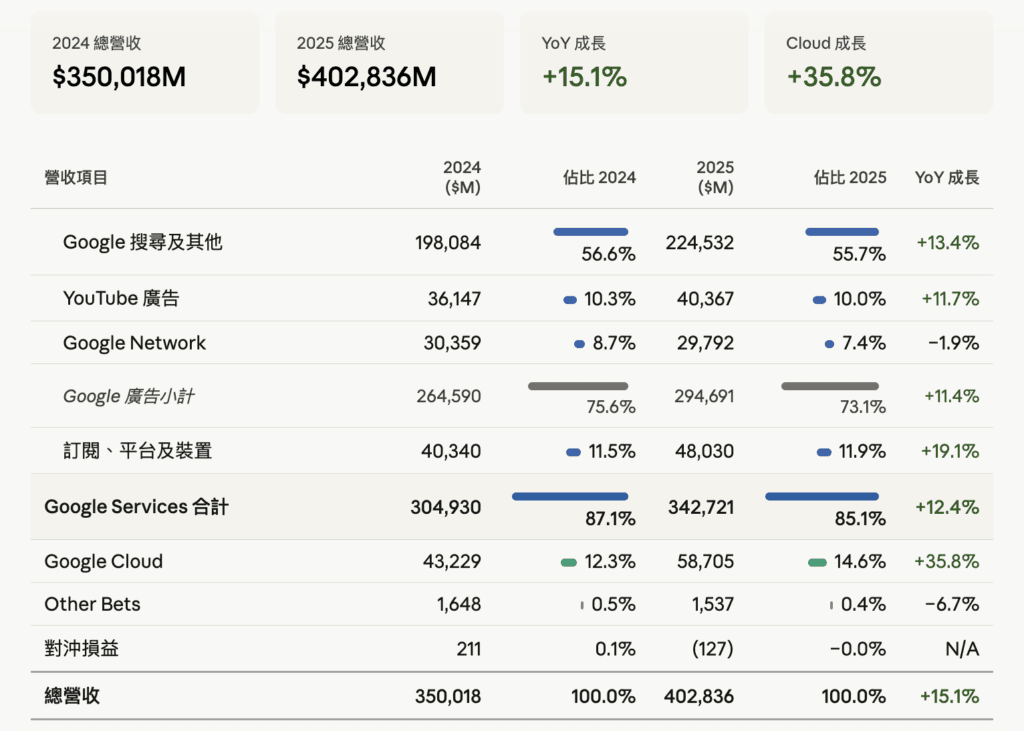Click the +19.1% growth value
1024x731 pixels.
(x=950, y=451)
